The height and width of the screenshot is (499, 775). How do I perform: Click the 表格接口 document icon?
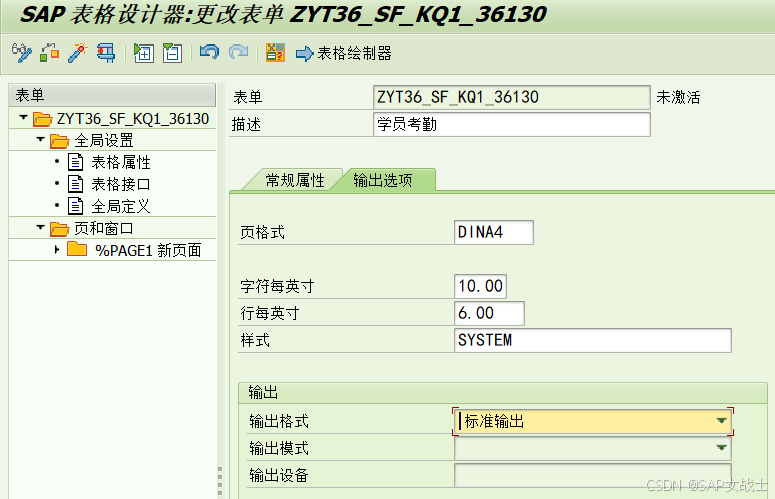click(75, 184)
